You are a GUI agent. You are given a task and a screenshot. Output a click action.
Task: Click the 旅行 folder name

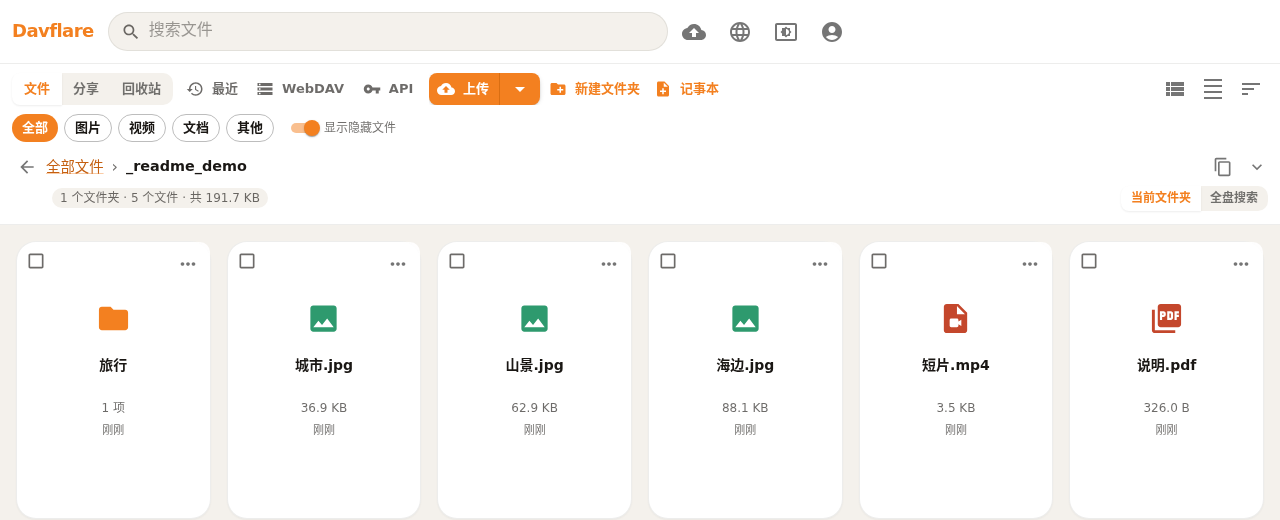113,365
